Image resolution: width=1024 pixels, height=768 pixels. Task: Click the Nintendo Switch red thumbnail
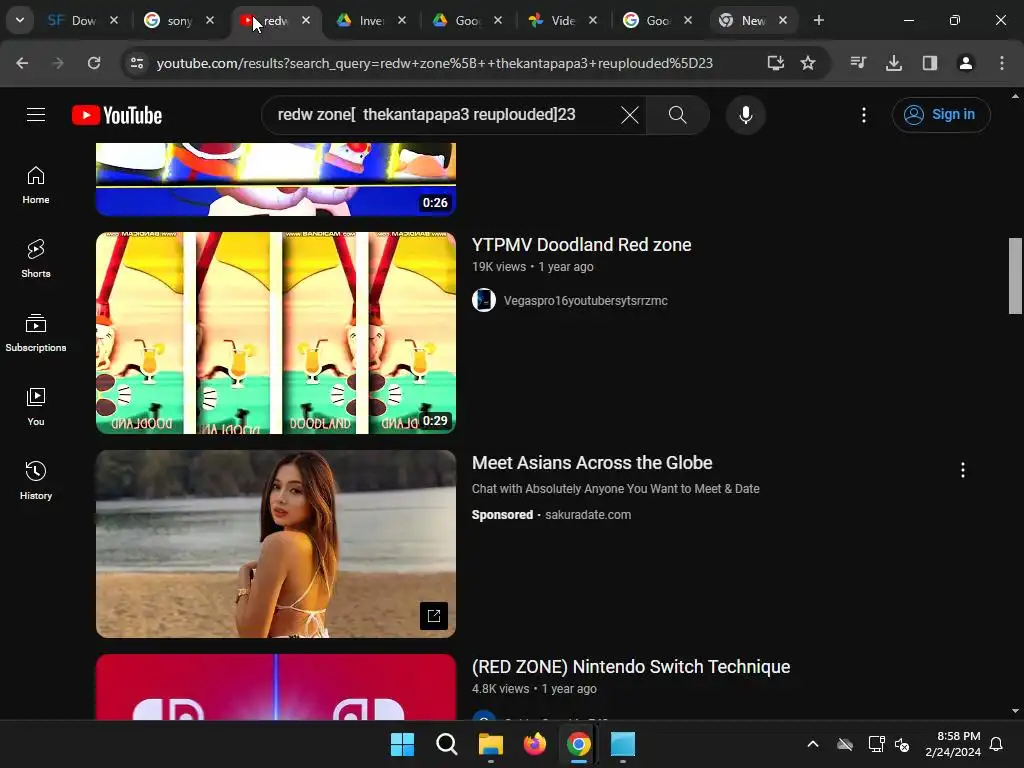tap(276, 687)
